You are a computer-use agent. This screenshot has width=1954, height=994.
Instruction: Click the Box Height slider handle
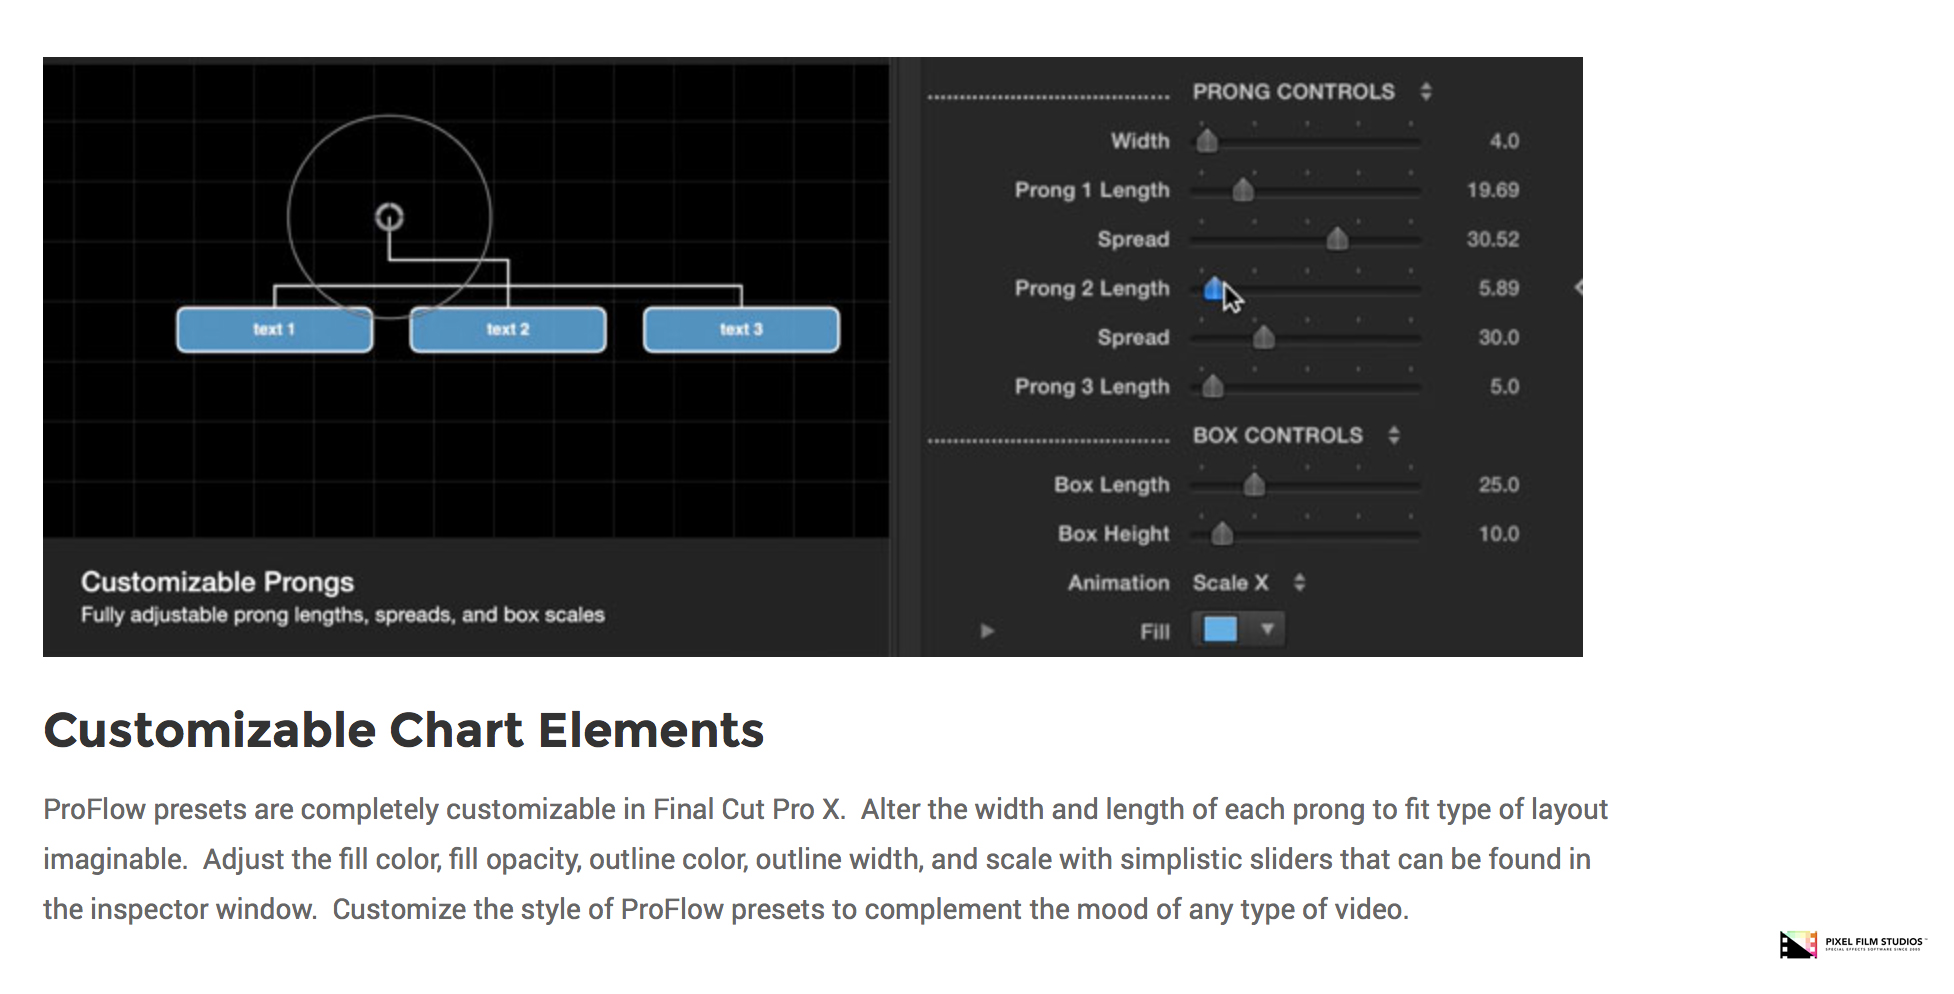click(x=1222, y=534)
